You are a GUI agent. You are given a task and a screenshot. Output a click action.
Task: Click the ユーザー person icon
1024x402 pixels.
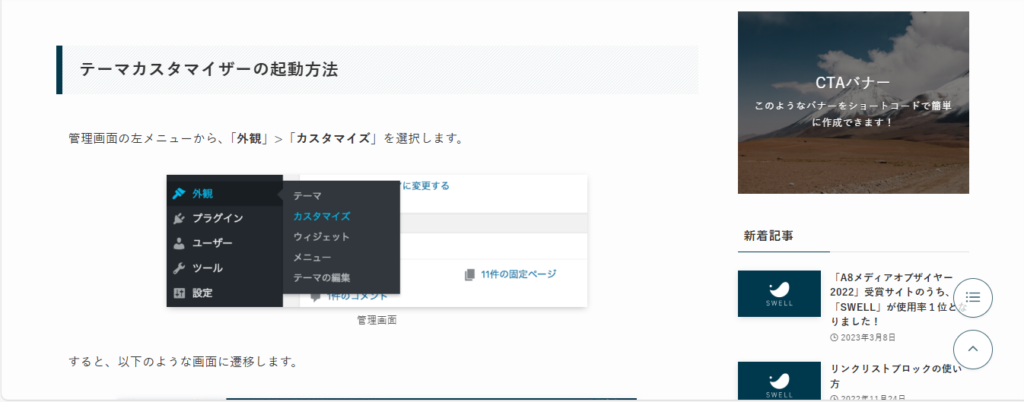(178, 243)
